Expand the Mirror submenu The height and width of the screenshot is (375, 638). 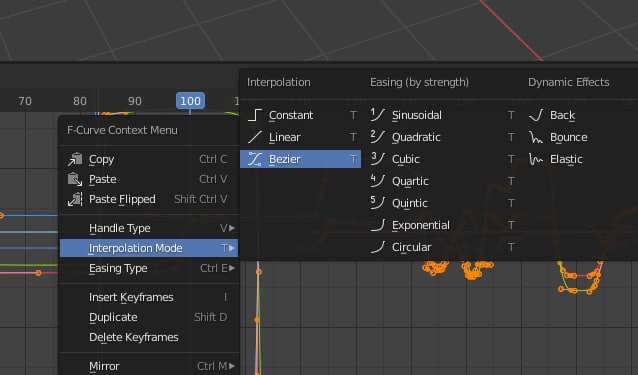coord(149,366)
